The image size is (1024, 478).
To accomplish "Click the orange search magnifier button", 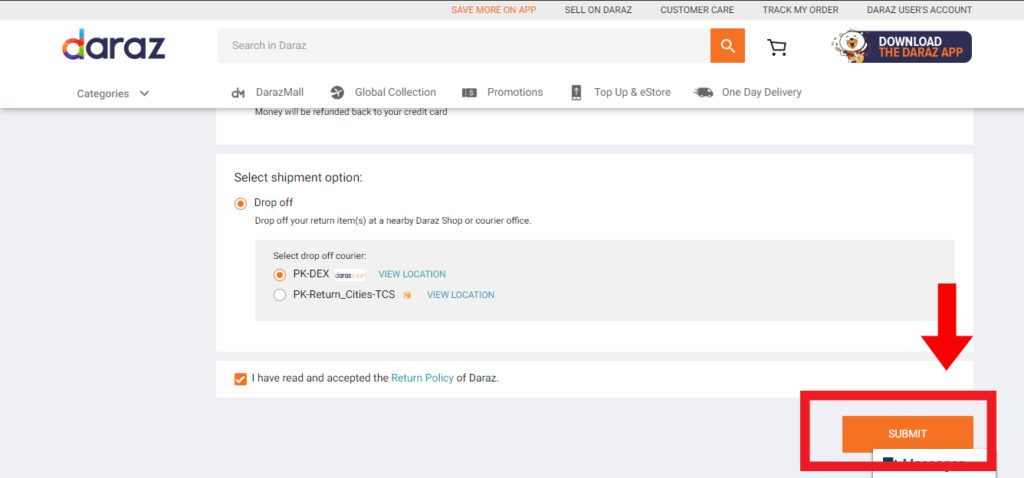I will 728,46.
